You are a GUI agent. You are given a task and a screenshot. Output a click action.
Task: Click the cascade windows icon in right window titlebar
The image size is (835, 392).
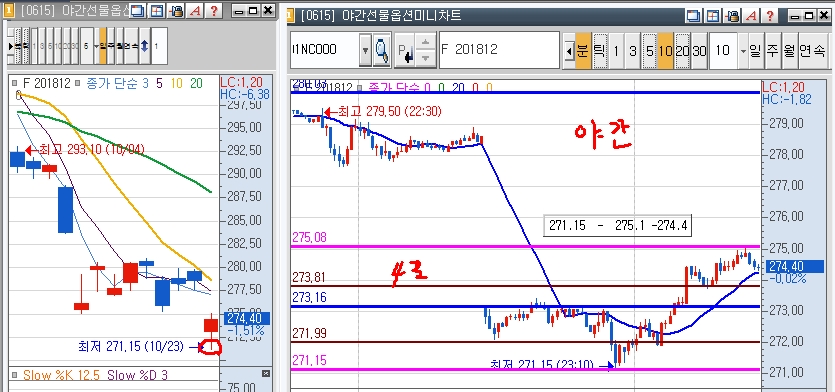click(694, 16)
